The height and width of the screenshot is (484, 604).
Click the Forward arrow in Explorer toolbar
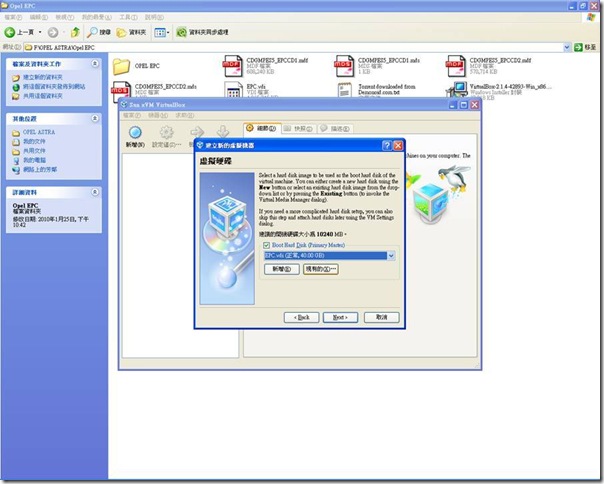coord(53,32)
